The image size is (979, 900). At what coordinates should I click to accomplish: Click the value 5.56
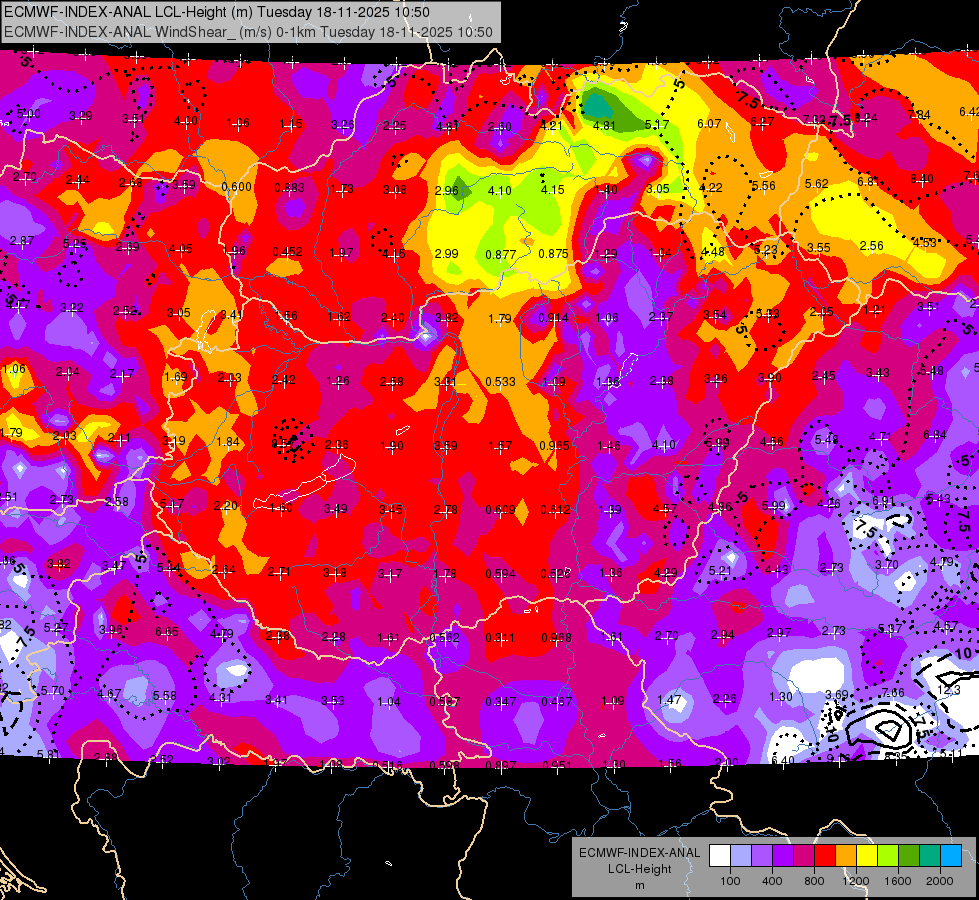pyautogui.click(x=764, y=185)
